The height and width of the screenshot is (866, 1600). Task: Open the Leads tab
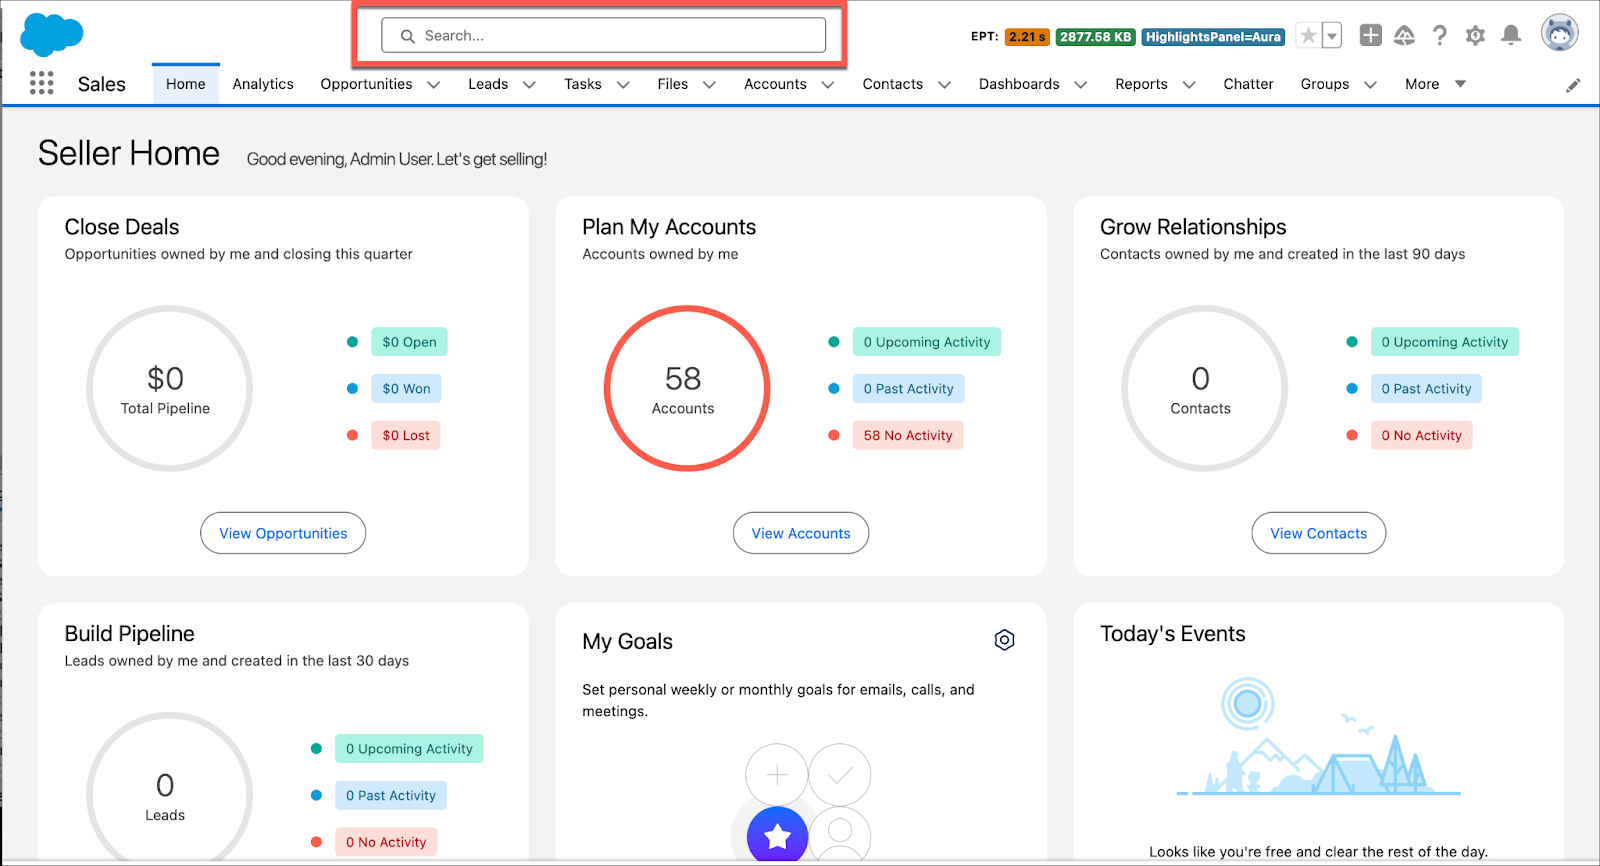pyautogui.click(x=488, y=84)
